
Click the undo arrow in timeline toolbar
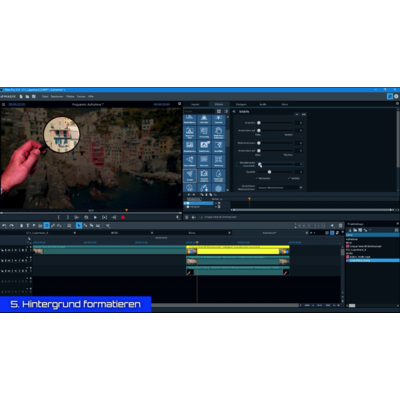pos(4,226)
